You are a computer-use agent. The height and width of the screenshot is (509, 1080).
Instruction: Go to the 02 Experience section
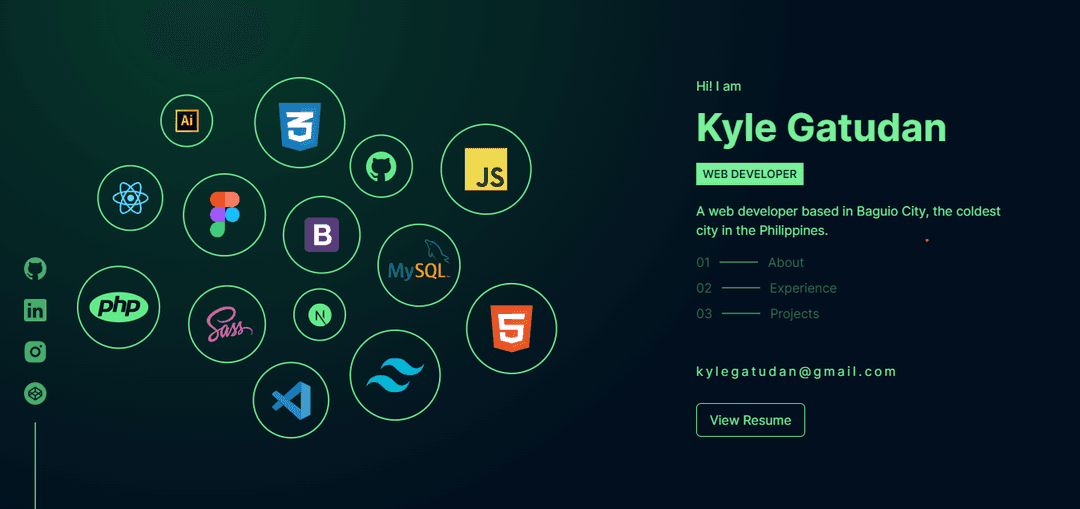pyautogui.click(x=767, y=288)
